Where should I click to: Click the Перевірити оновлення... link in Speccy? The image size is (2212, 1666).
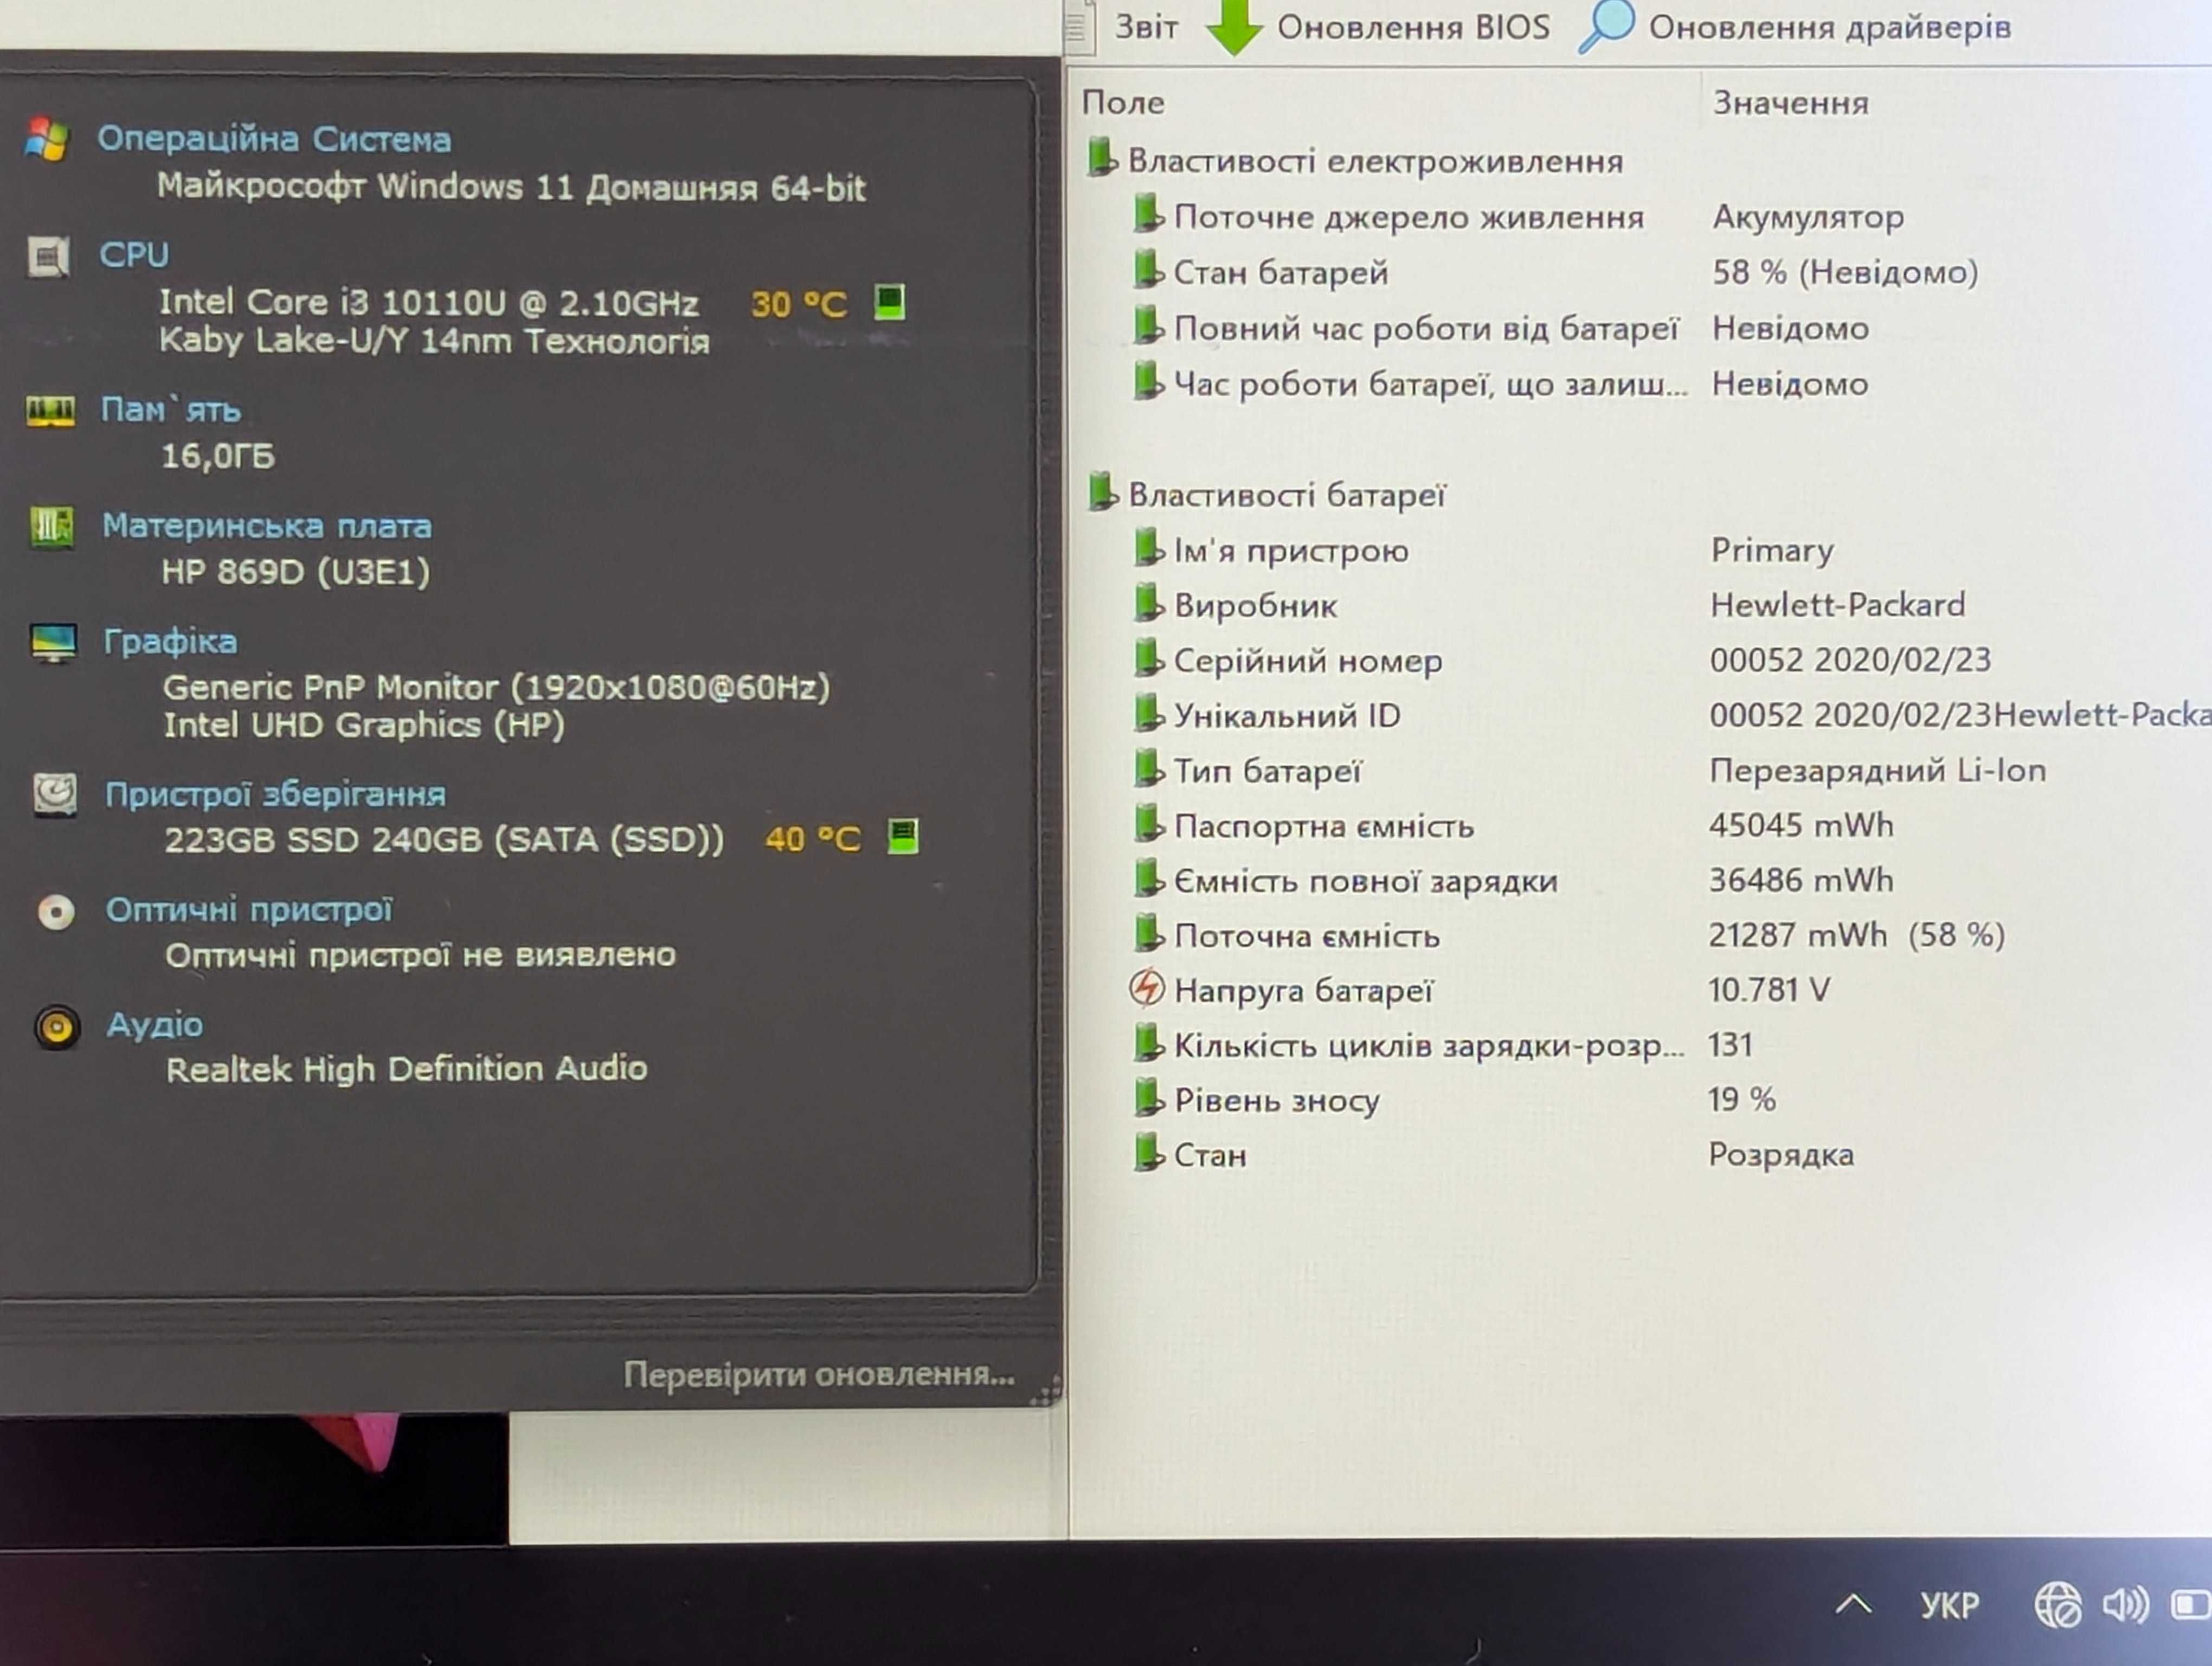point(819,1374)
